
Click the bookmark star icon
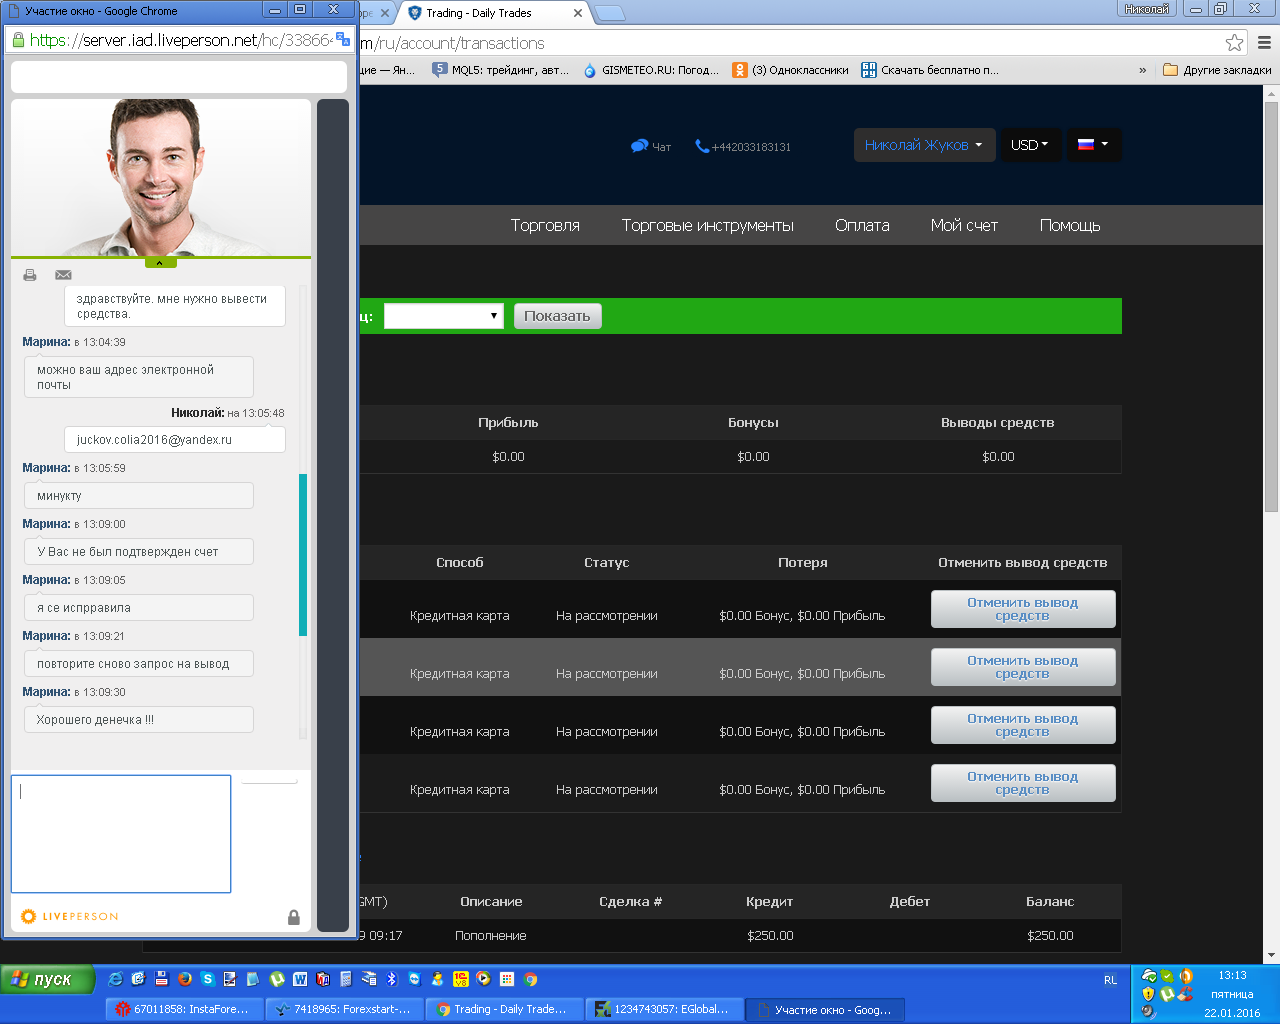(x=1234, y=43)
